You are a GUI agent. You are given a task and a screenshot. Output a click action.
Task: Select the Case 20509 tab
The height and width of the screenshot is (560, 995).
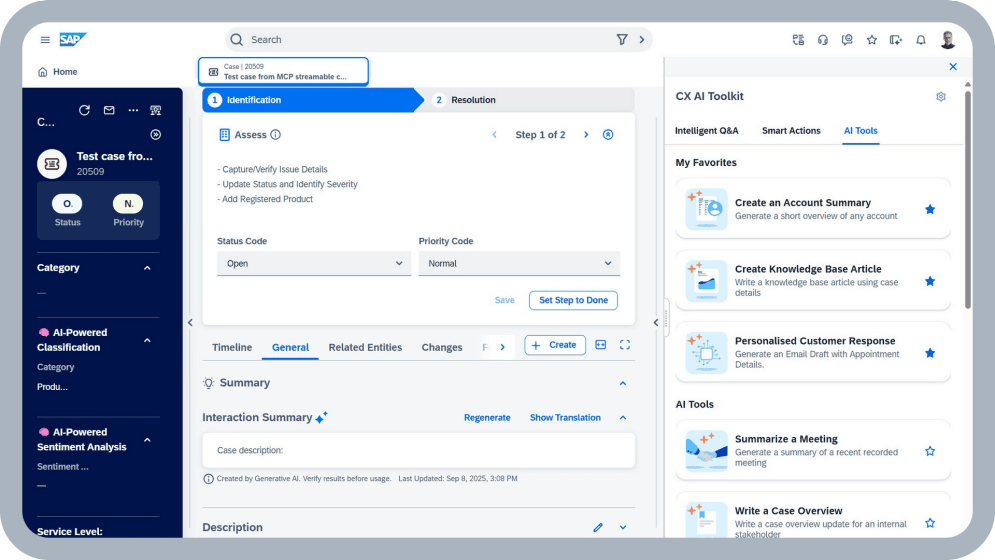coord(283,71)
